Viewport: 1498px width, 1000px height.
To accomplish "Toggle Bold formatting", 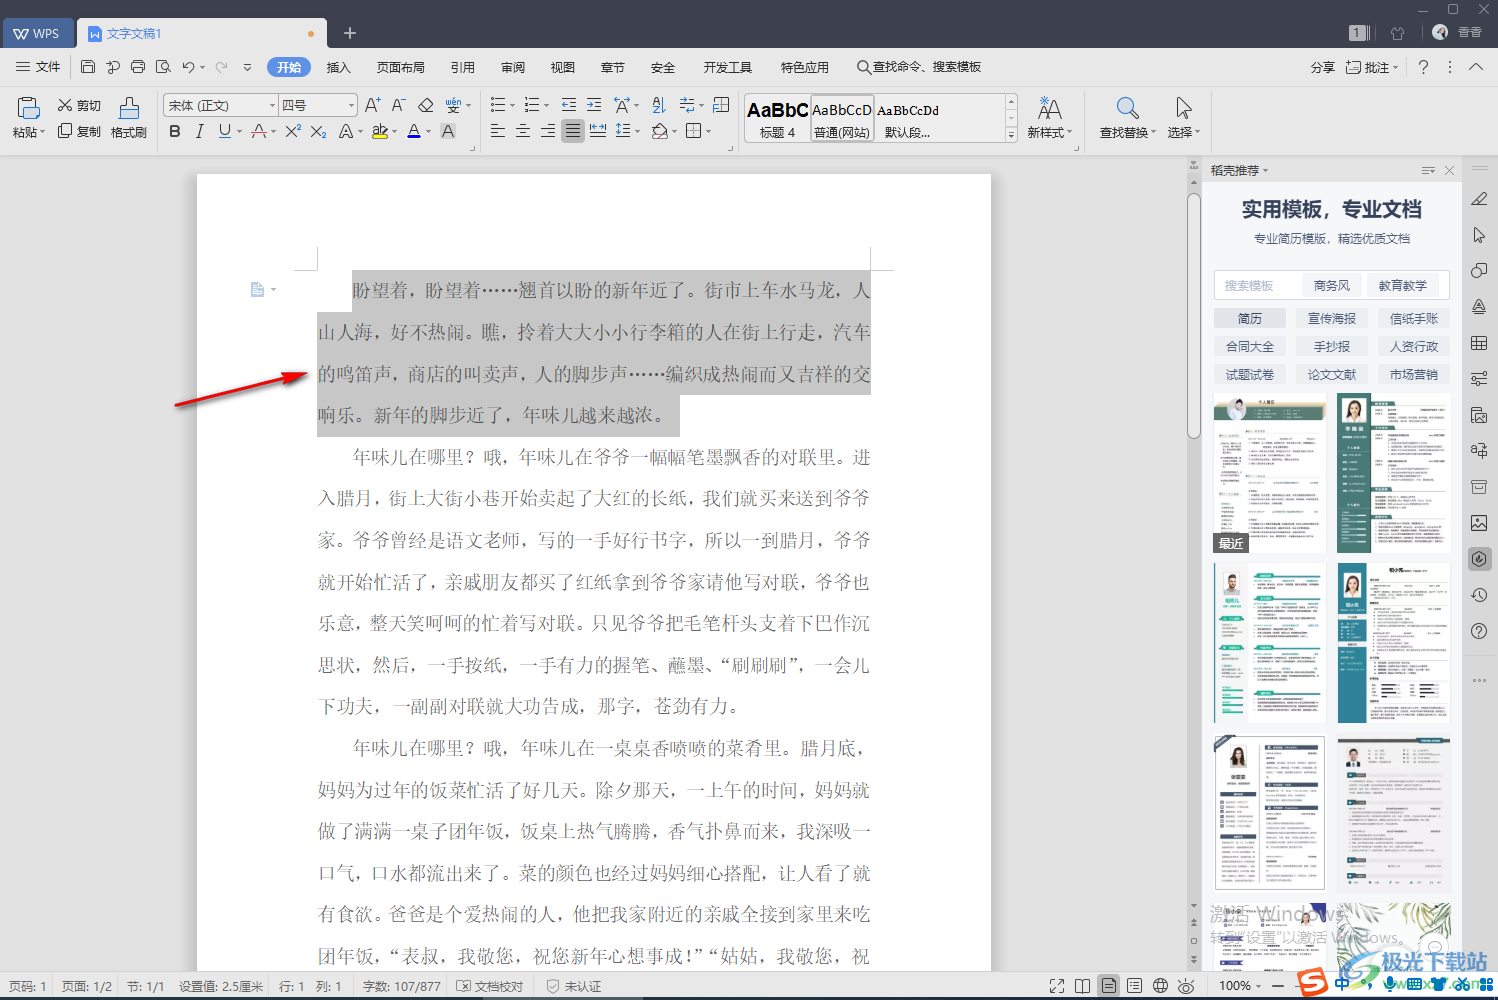I will [x=175, y=131].
